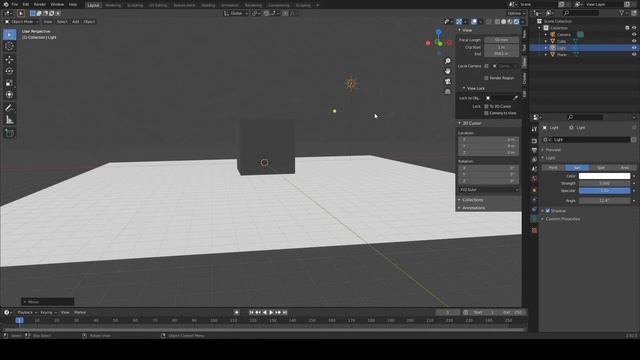The height and width of the screenshot is (360, 640).
Task: Open the Scene properties tab icon
Action: click(x=534, y=169)
